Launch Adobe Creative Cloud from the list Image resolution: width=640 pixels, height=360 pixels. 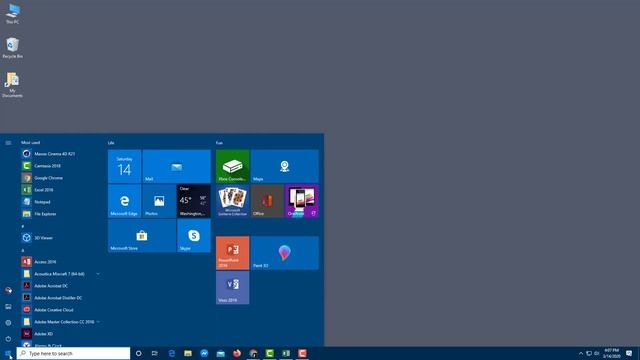tap(60, 310)
